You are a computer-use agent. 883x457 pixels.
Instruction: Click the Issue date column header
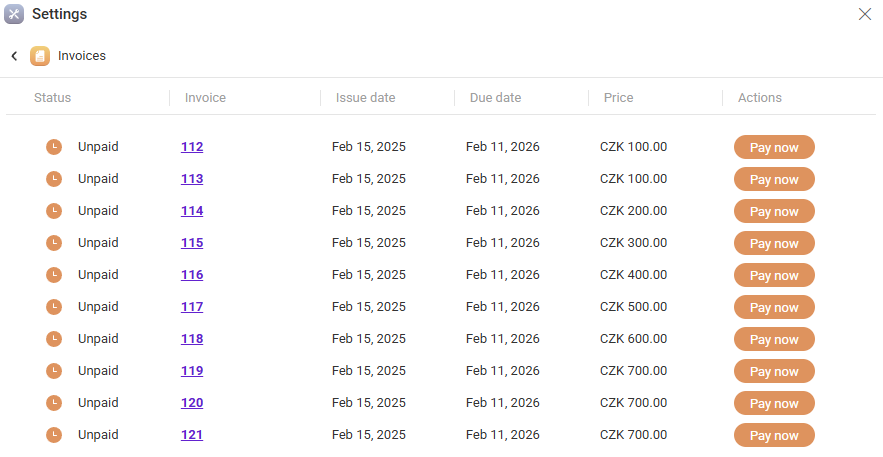[x=365, y=98]
